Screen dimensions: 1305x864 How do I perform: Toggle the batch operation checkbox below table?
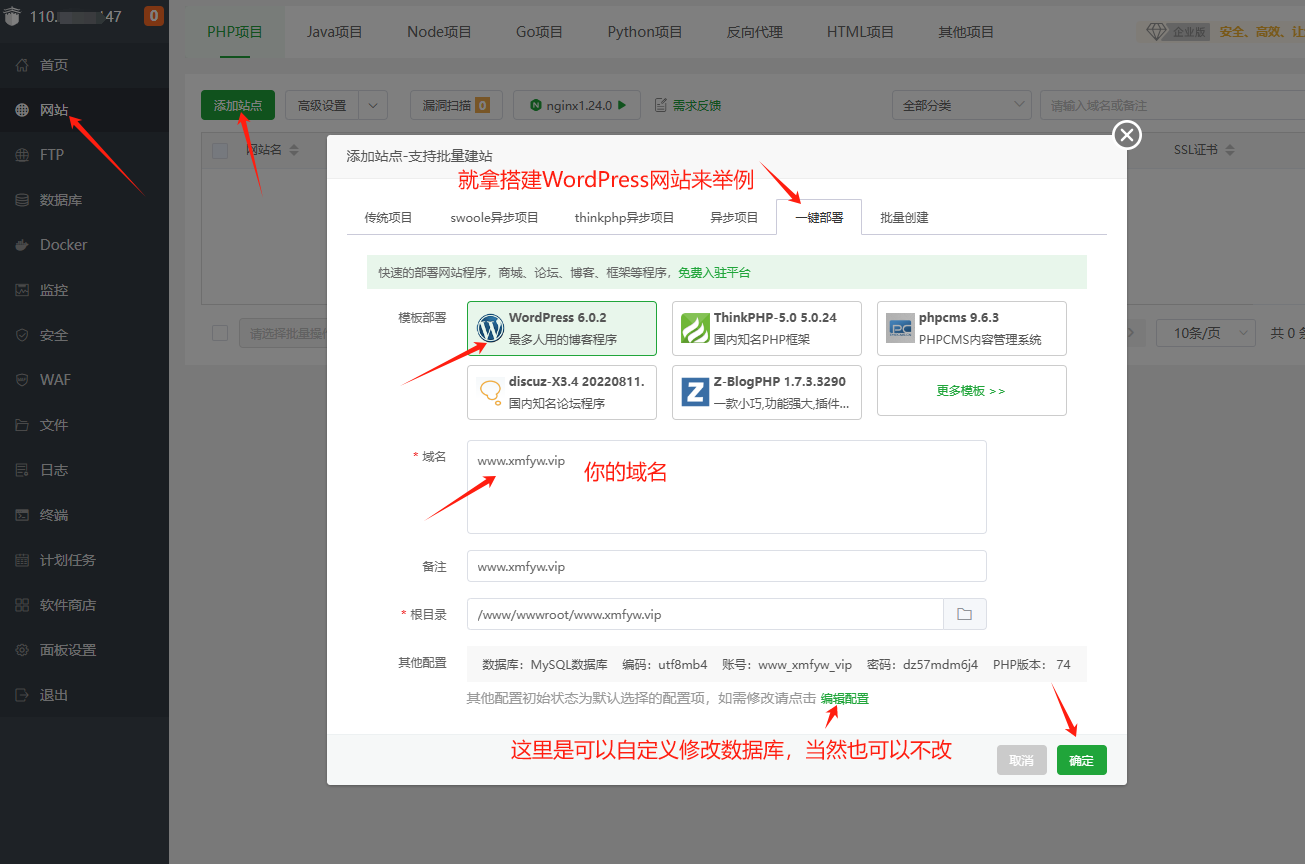(220, 333)
